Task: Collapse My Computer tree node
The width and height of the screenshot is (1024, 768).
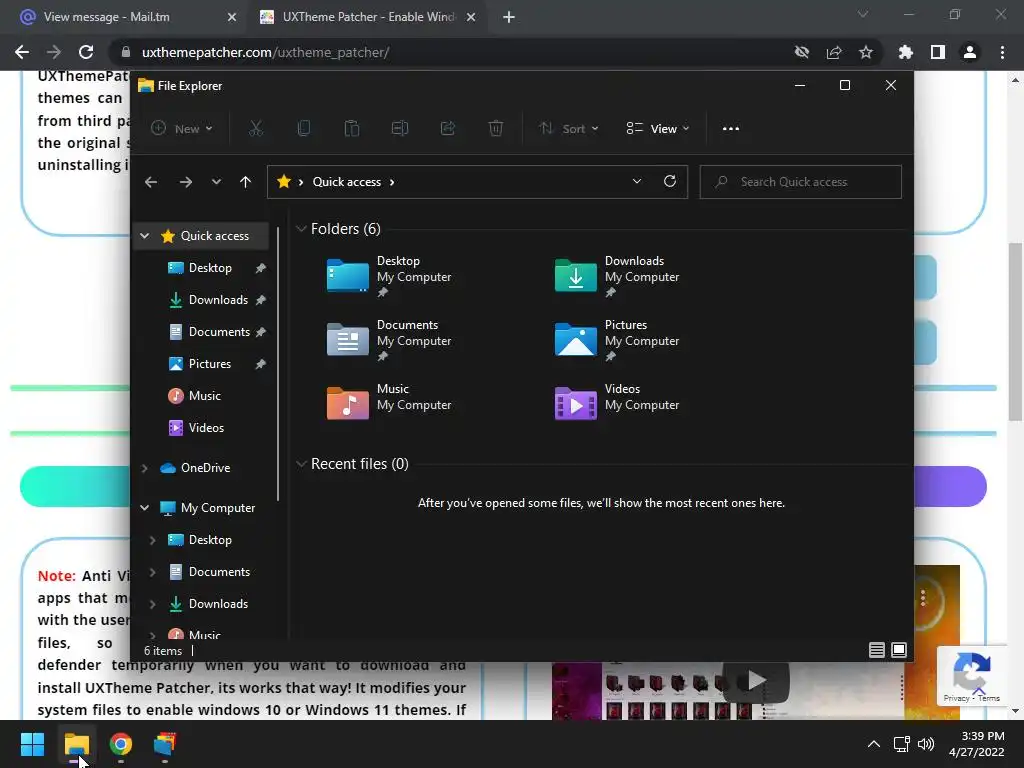Action: 145,508
